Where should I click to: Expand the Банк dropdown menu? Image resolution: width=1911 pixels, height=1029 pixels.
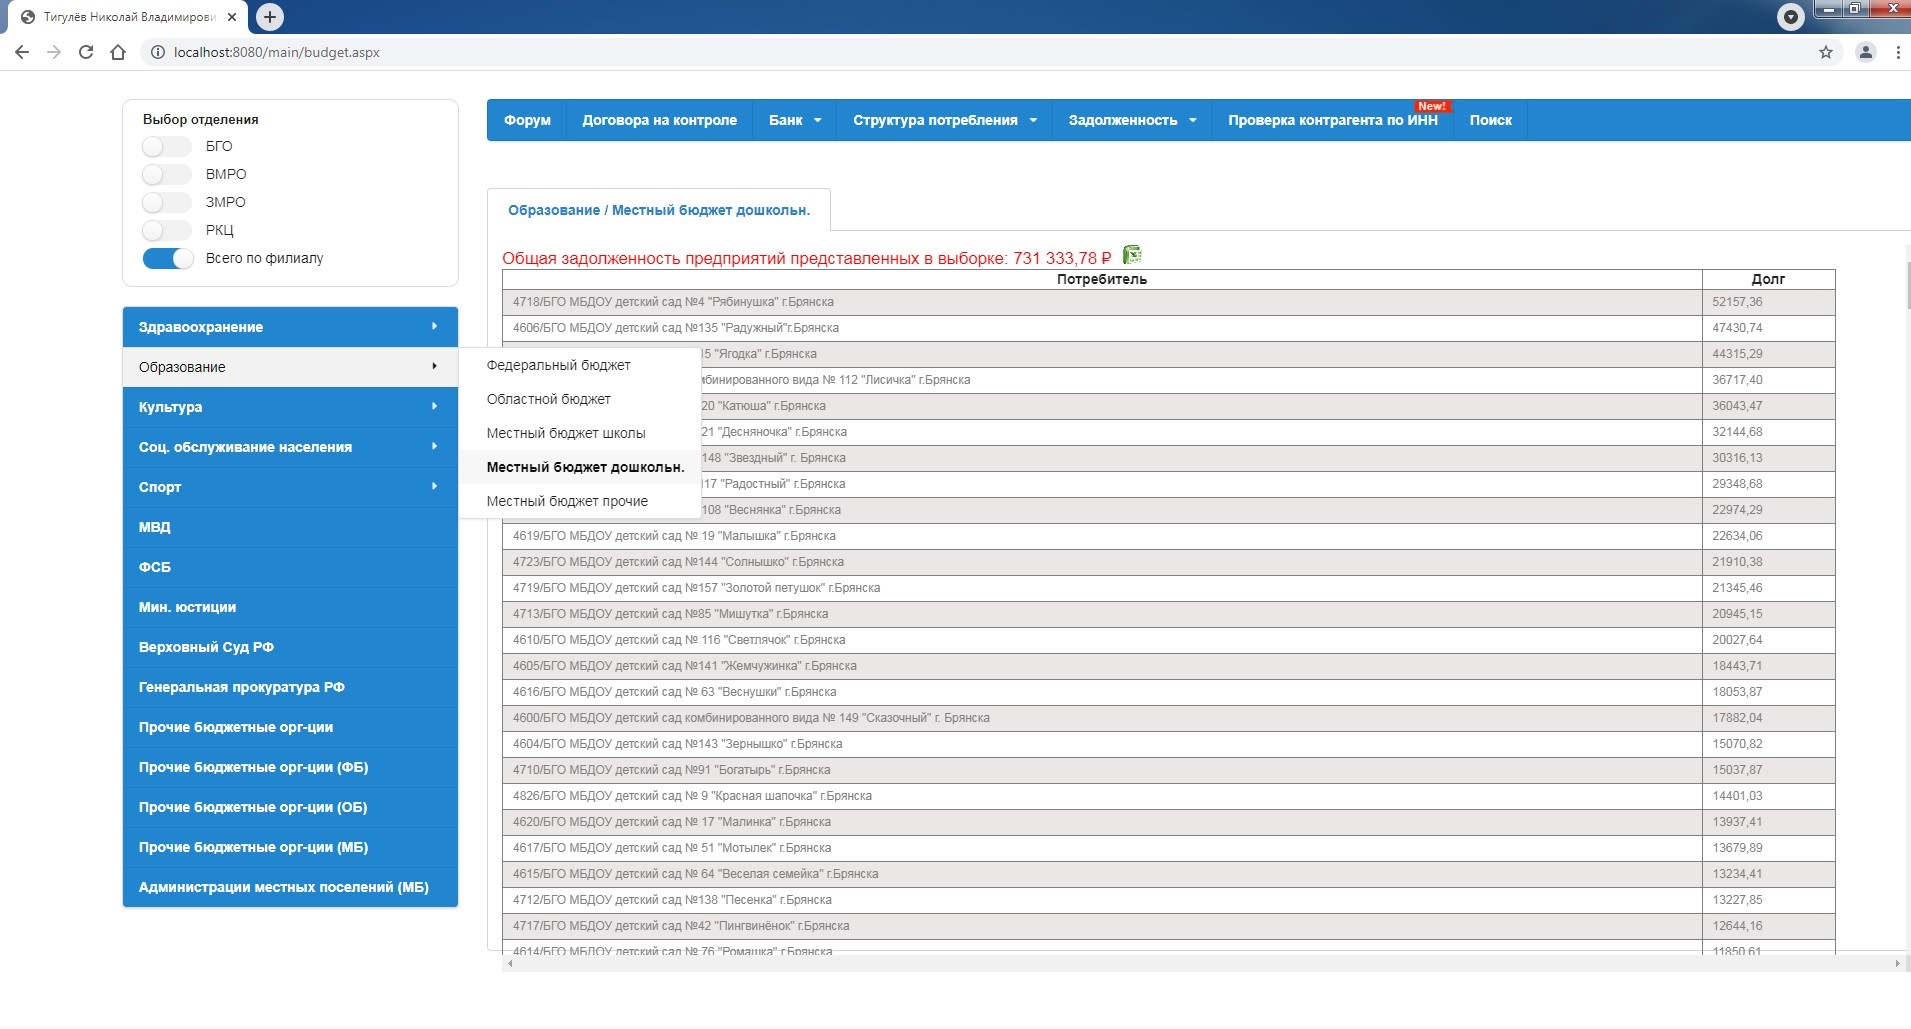pos(795,120)
